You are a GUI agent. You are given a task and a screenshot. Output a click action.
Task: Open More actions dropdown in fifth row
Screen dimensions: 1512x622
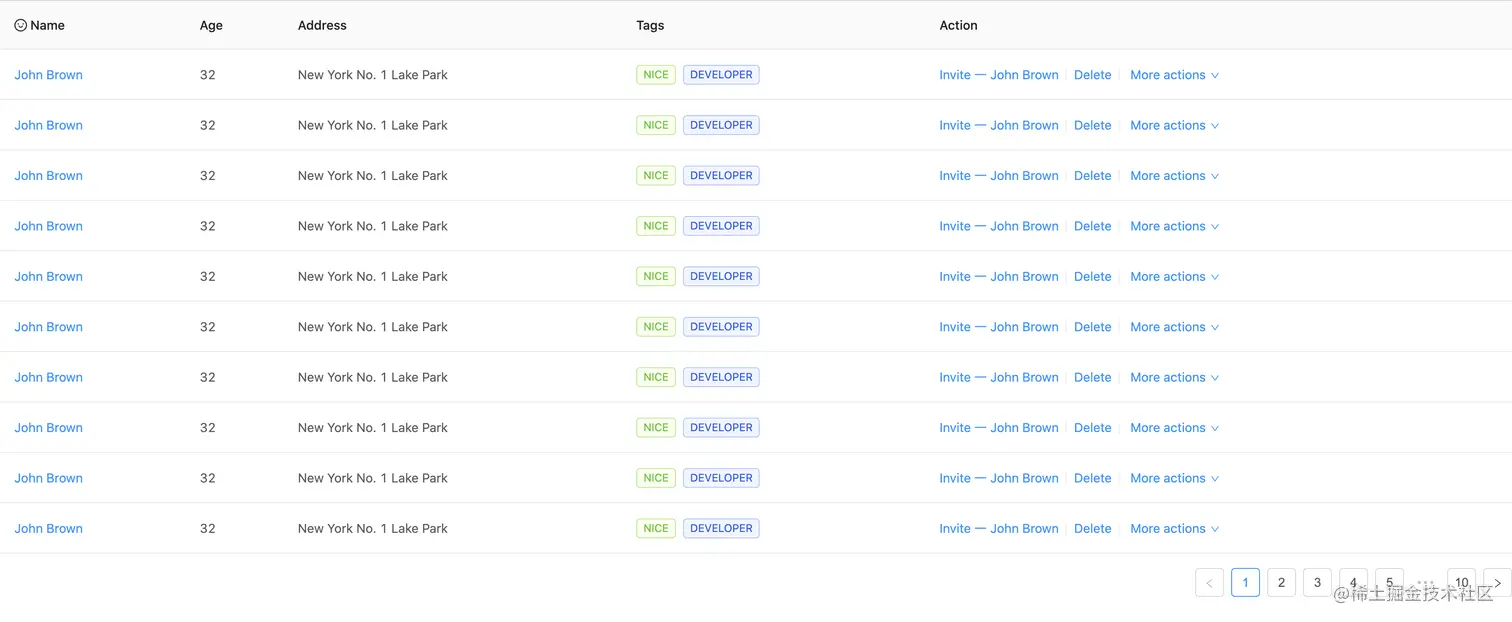[x=1174, y=277]
